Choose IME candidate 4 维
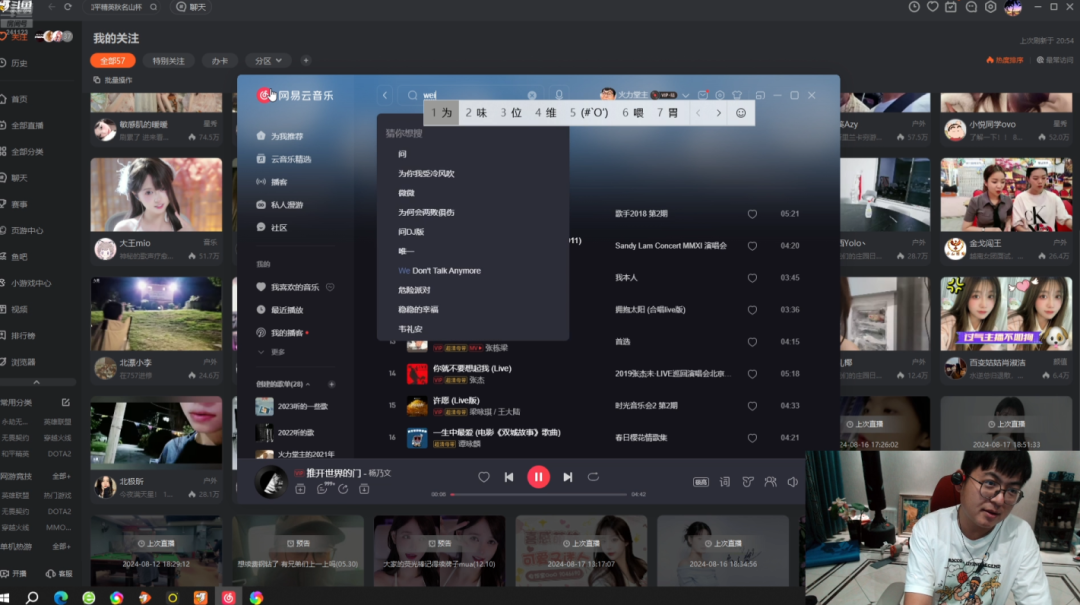The width and height of the screenshot is (1080, 605). point(546,113)
